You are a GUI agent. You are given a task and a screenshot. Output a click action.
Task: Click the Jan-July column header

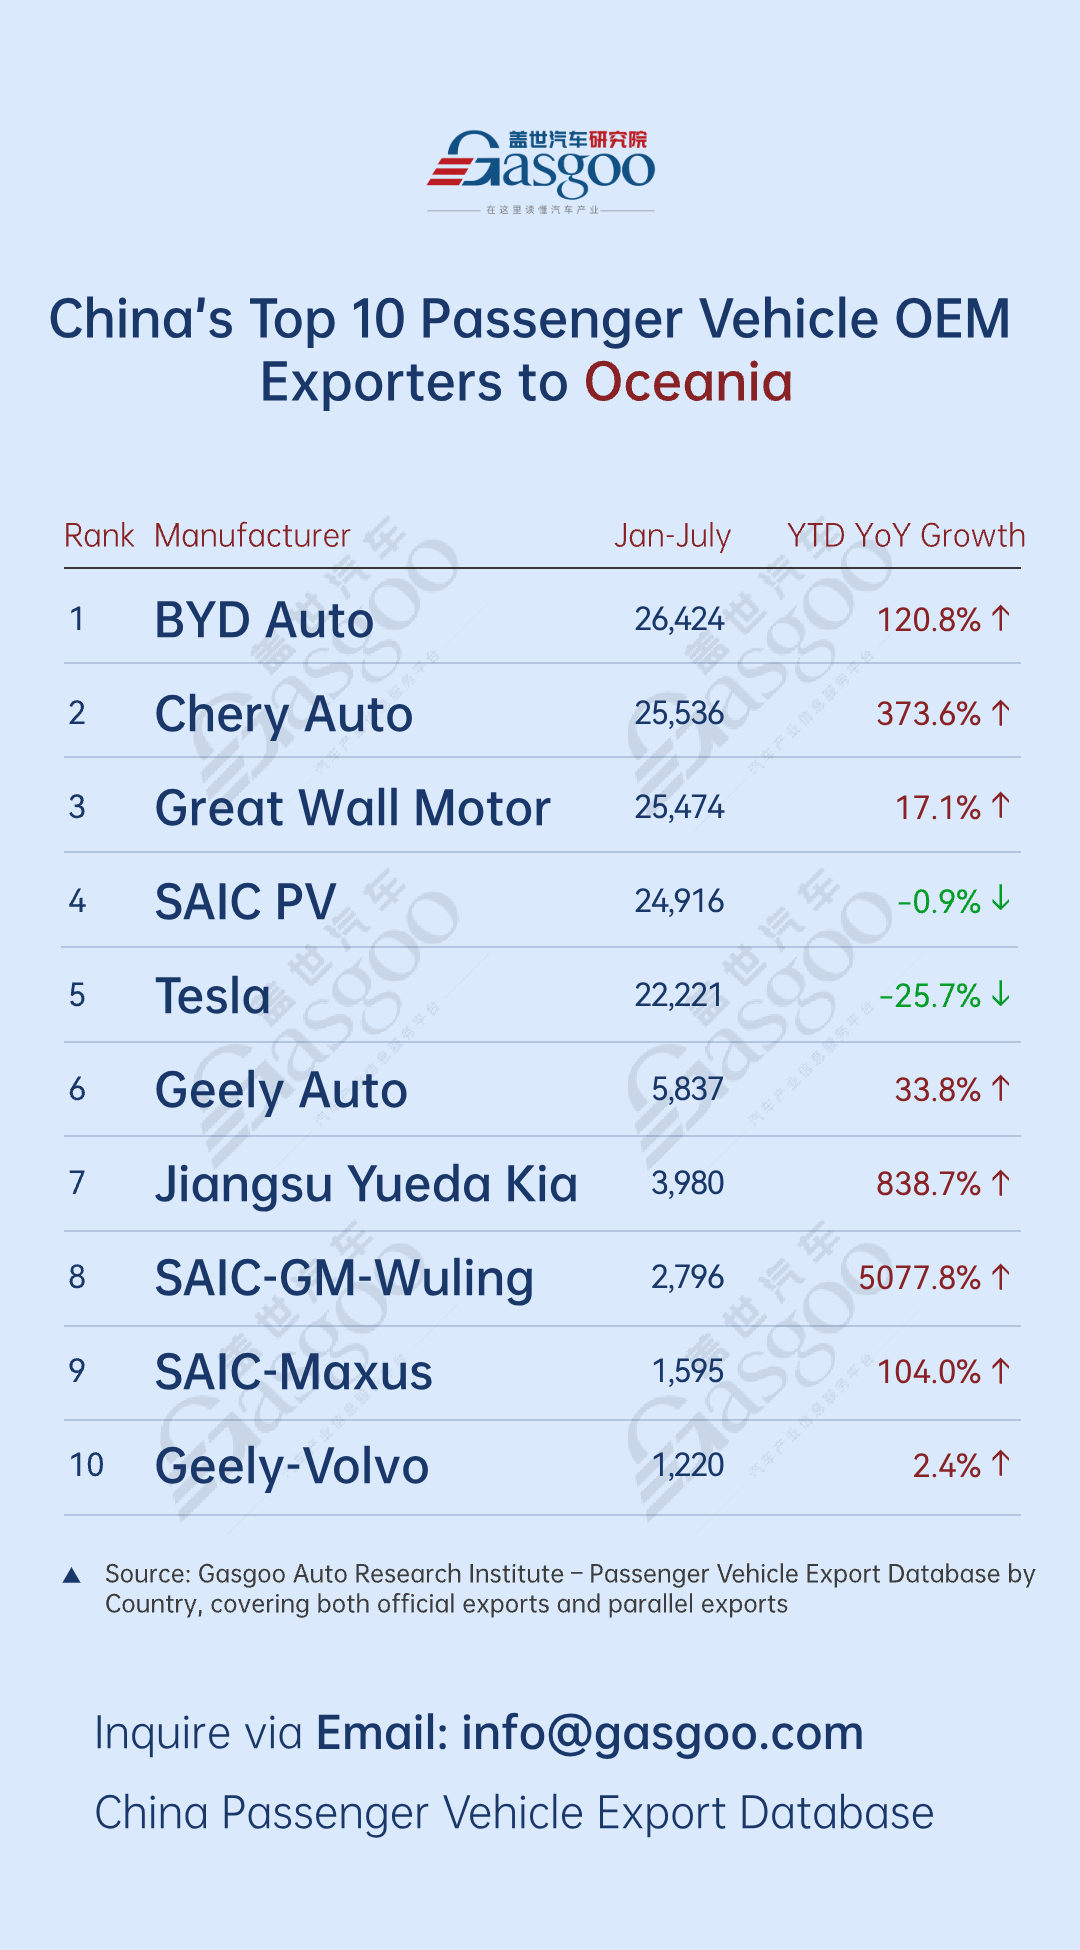pos(672,536)
